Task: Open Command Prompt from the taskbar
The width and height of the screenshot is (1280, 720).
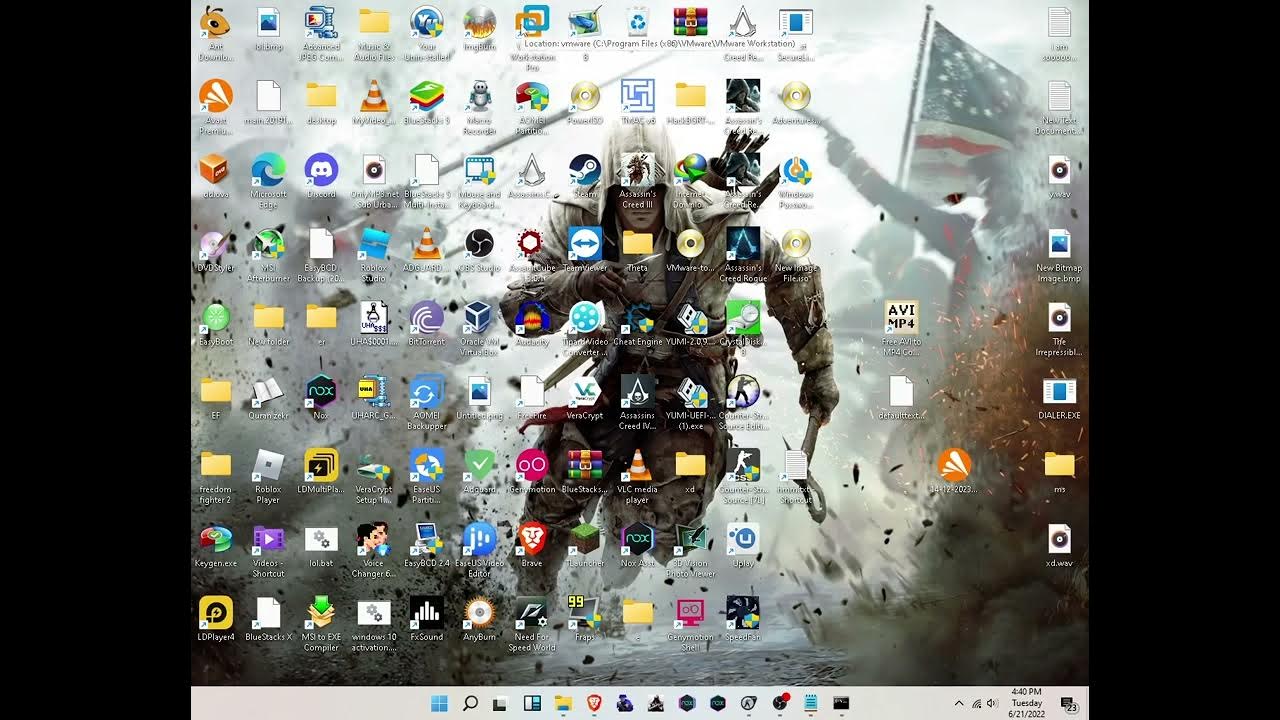Action: [841, 703]
